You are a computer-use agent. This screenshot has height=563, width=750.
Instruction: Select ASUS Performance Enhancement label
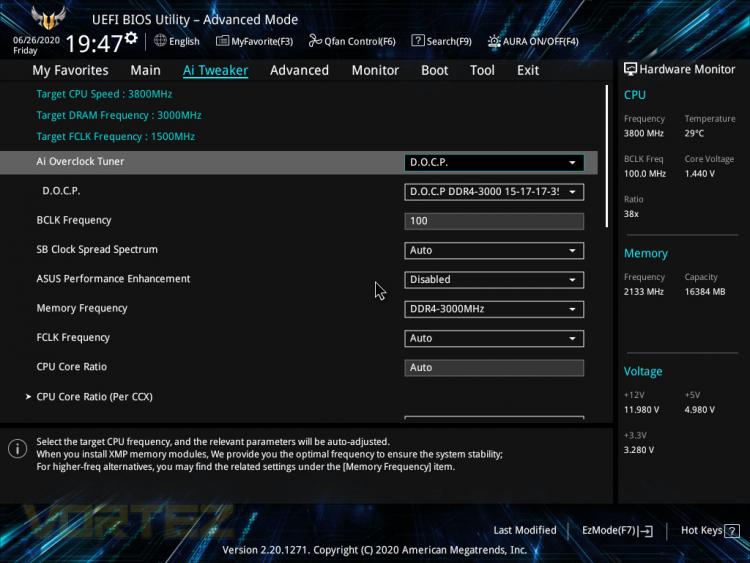tap(113, 278)
